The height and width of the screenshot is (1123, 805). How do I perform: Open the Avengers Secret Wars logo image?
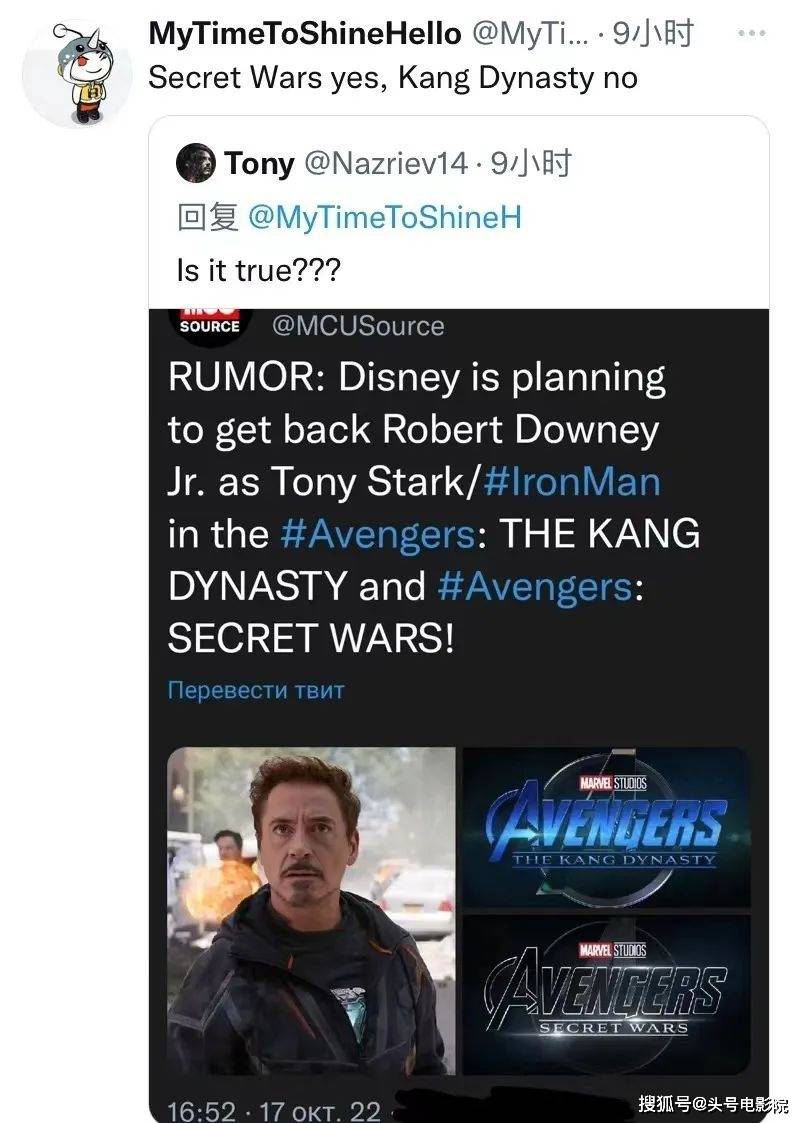[x=607, y=995]
